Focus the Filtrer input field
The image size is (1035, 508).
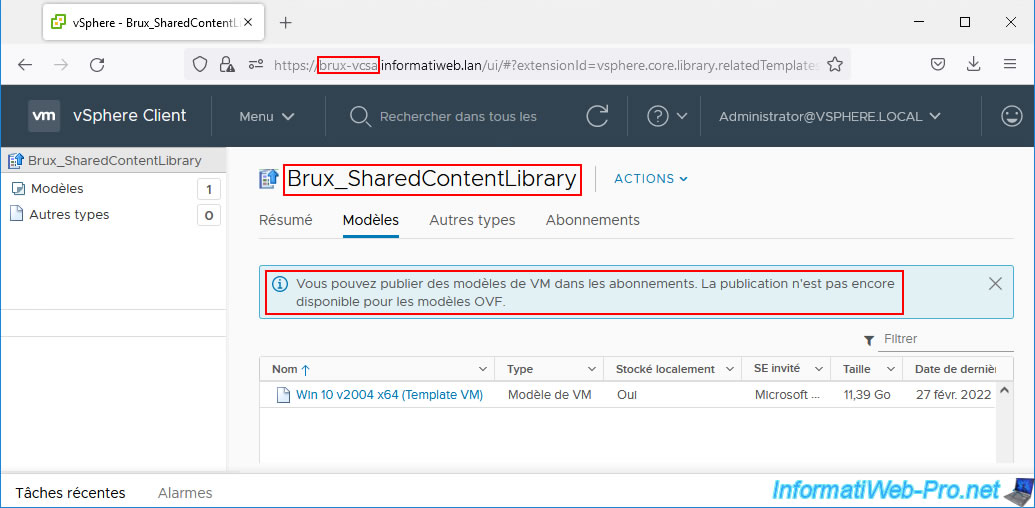[948, 339]
